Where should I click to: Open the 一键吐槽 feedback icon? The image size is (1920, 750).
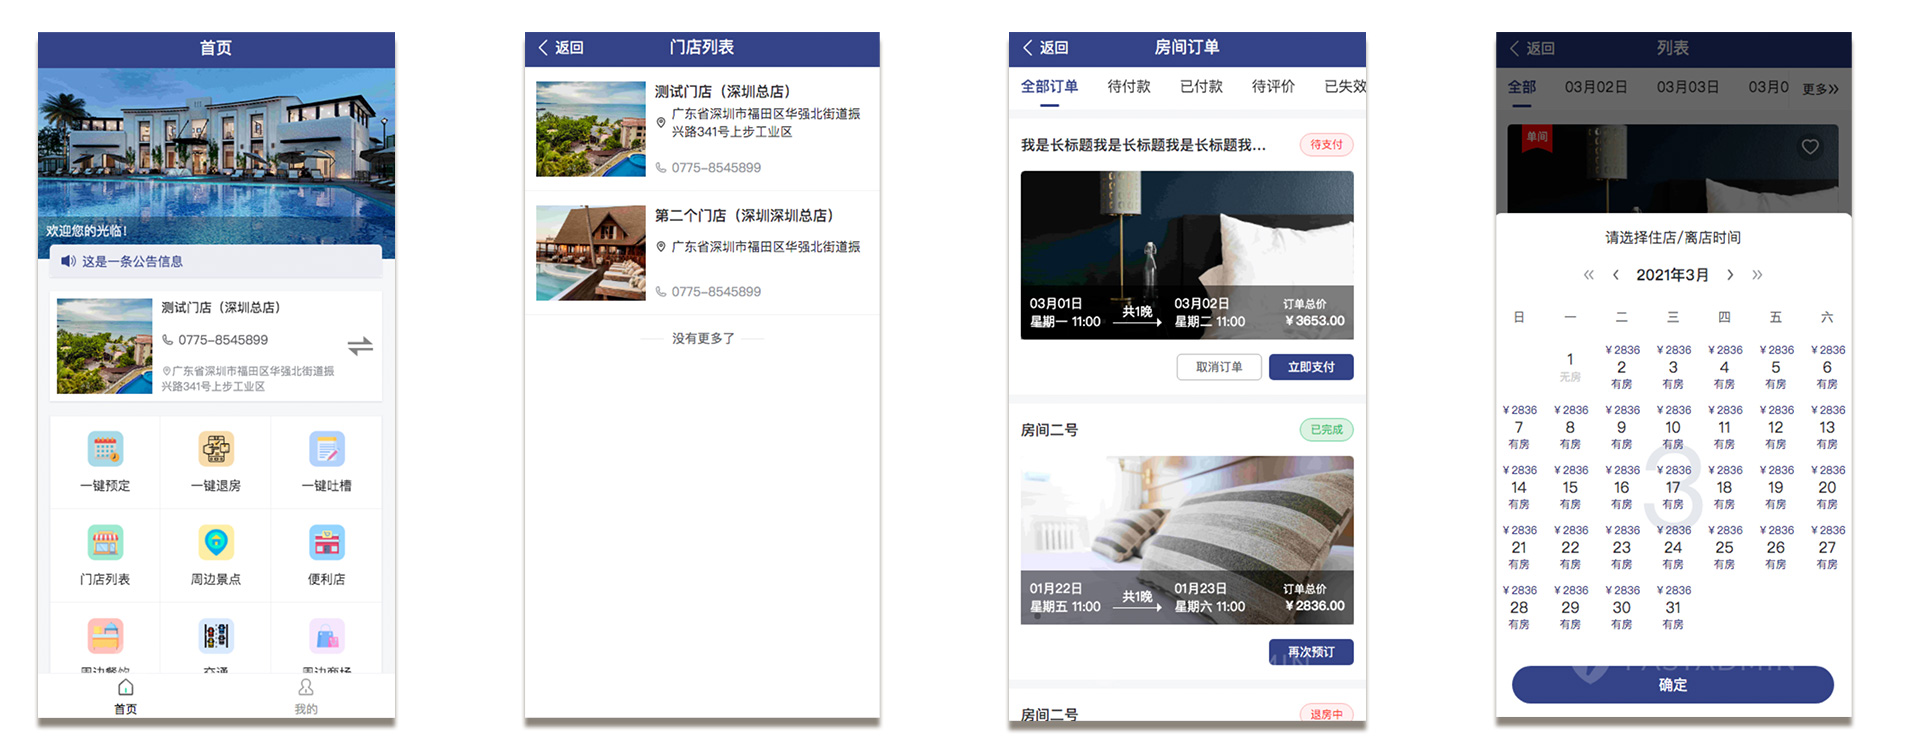coord(327,449)
